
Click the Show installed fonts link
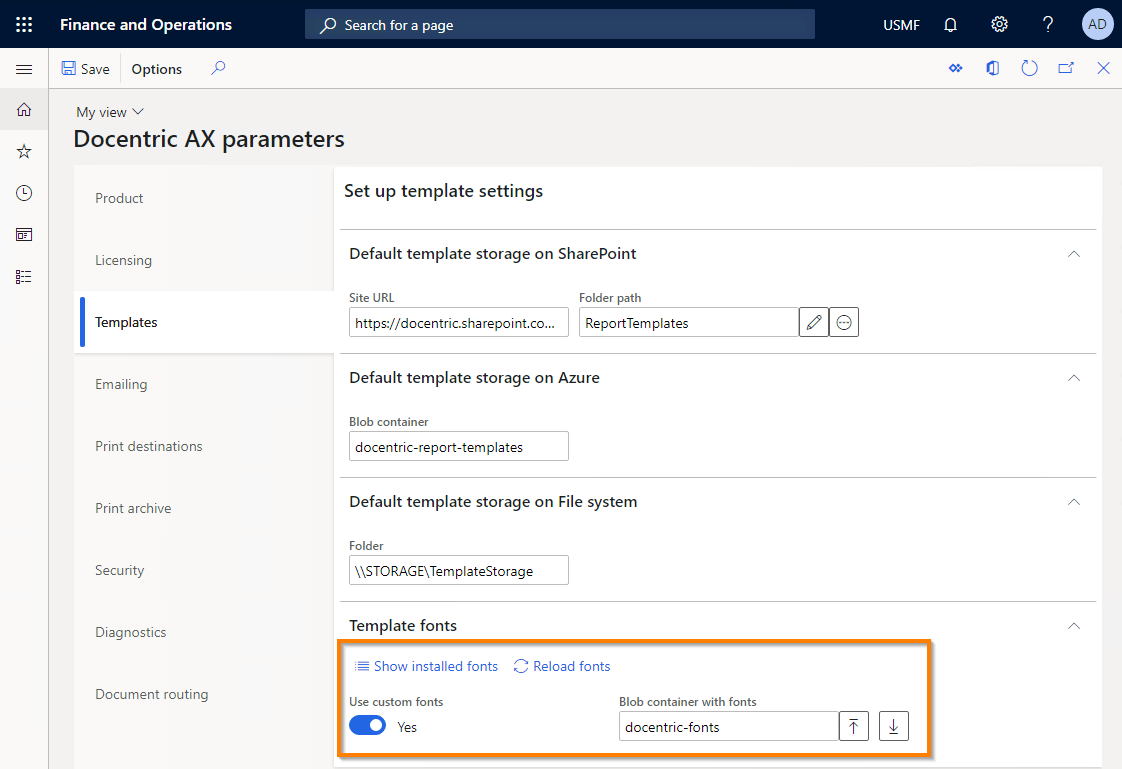tap(436, 667)
